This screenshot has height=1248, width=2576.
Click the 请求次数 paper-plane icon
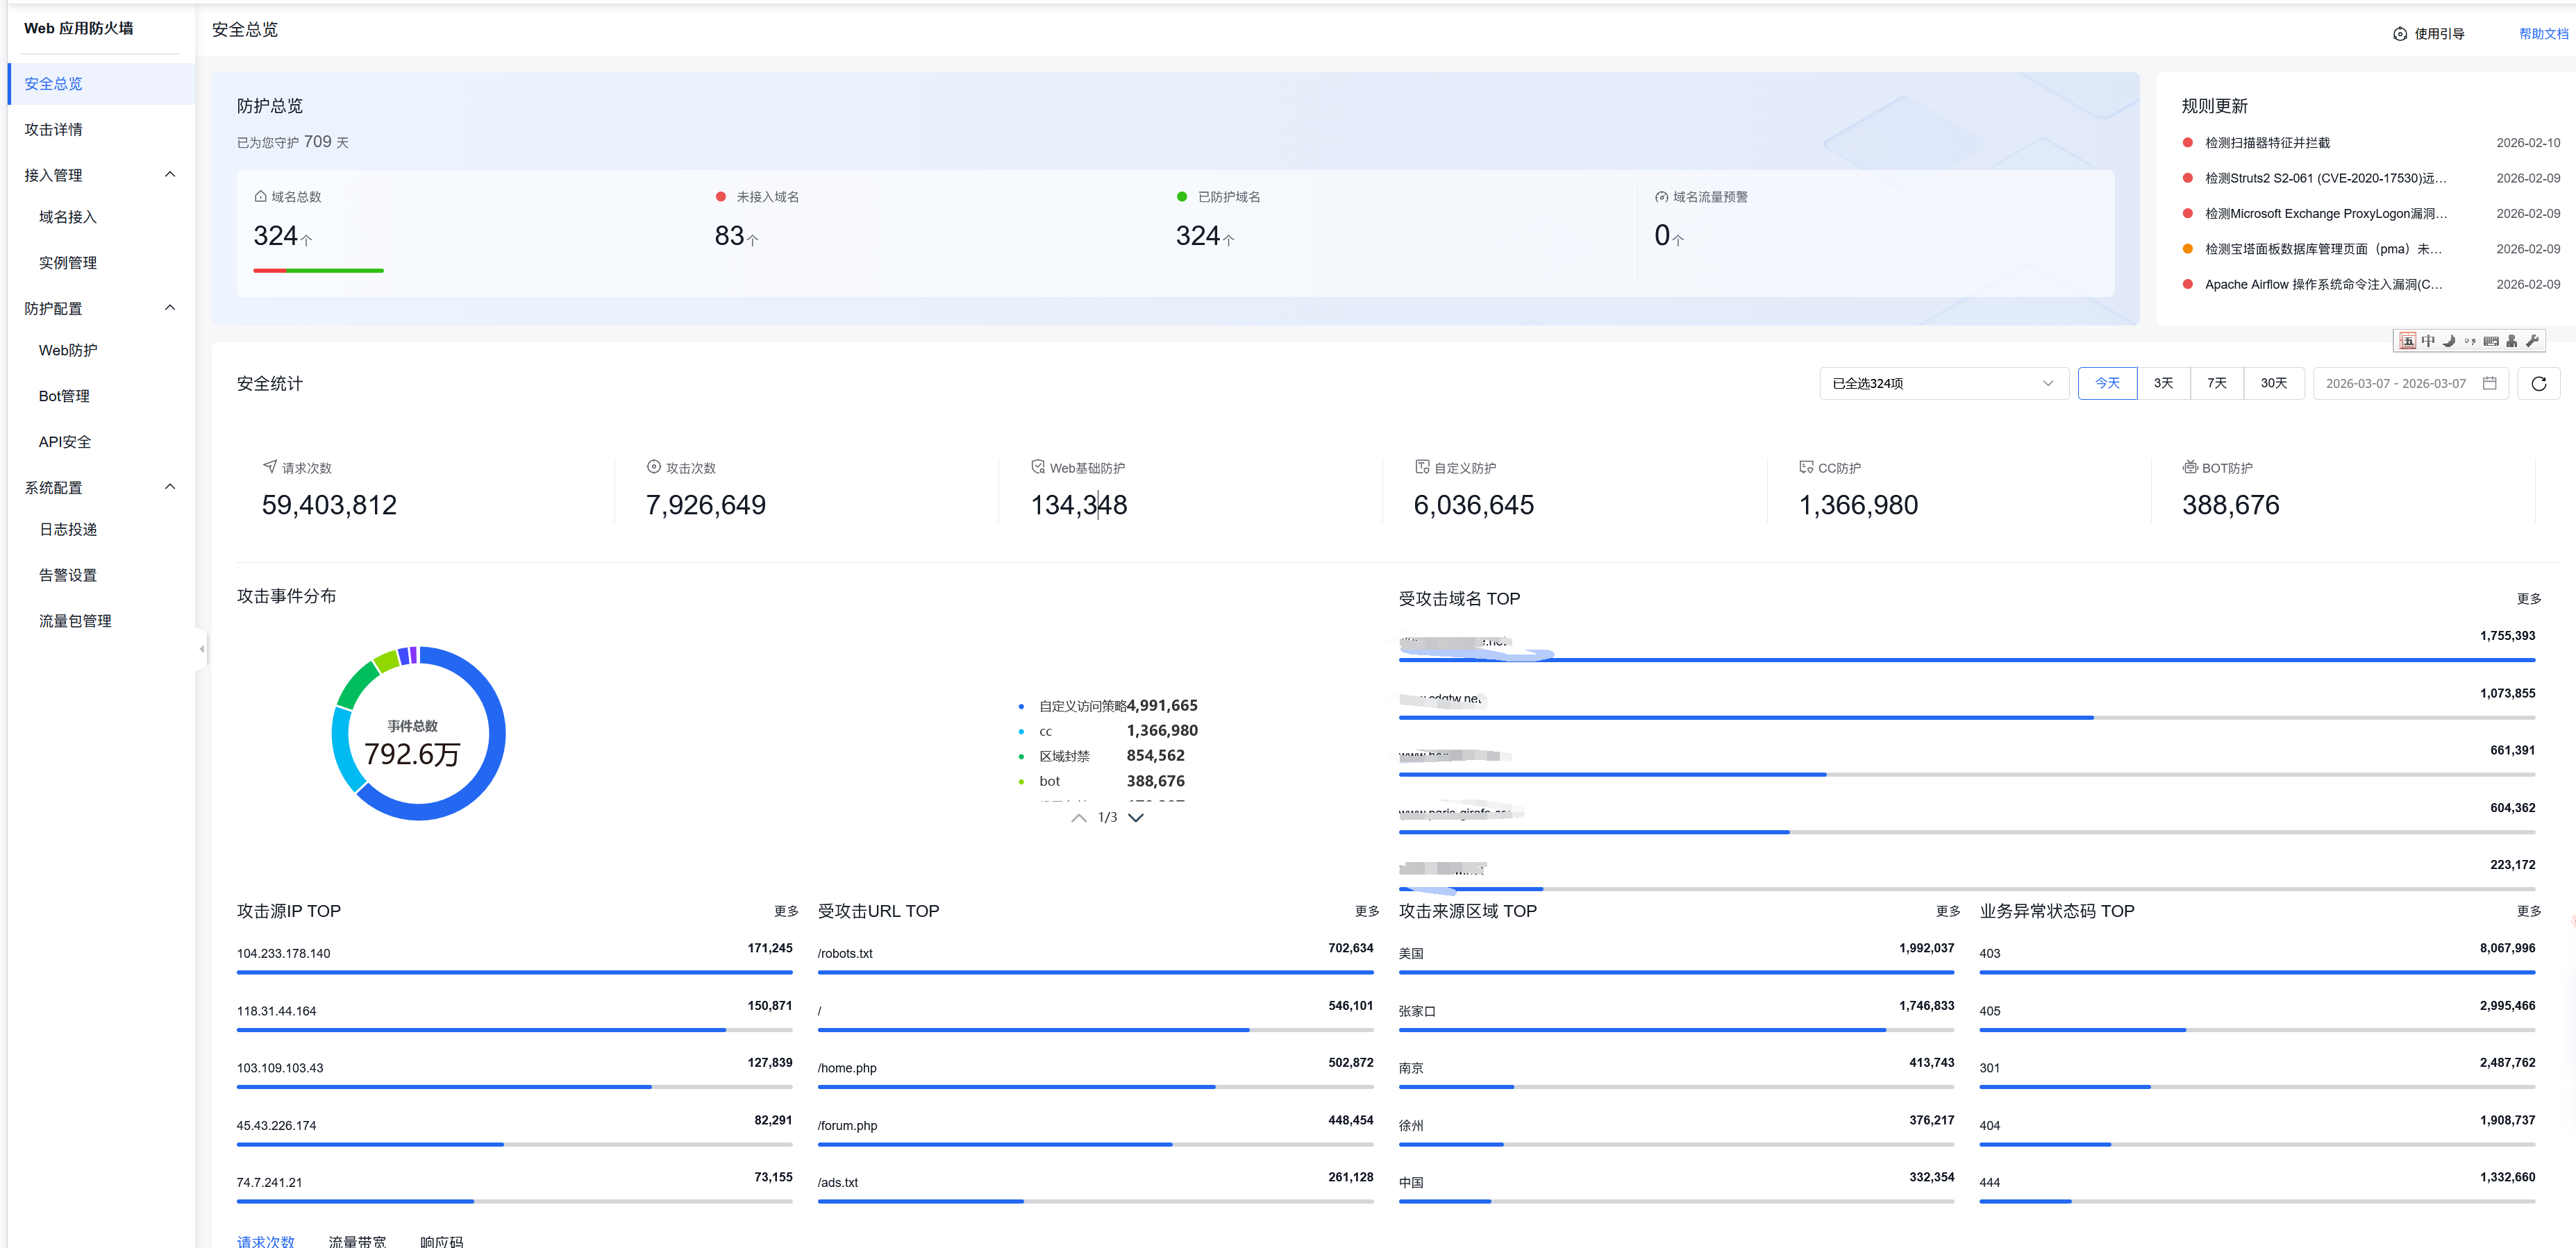point(269,467)
